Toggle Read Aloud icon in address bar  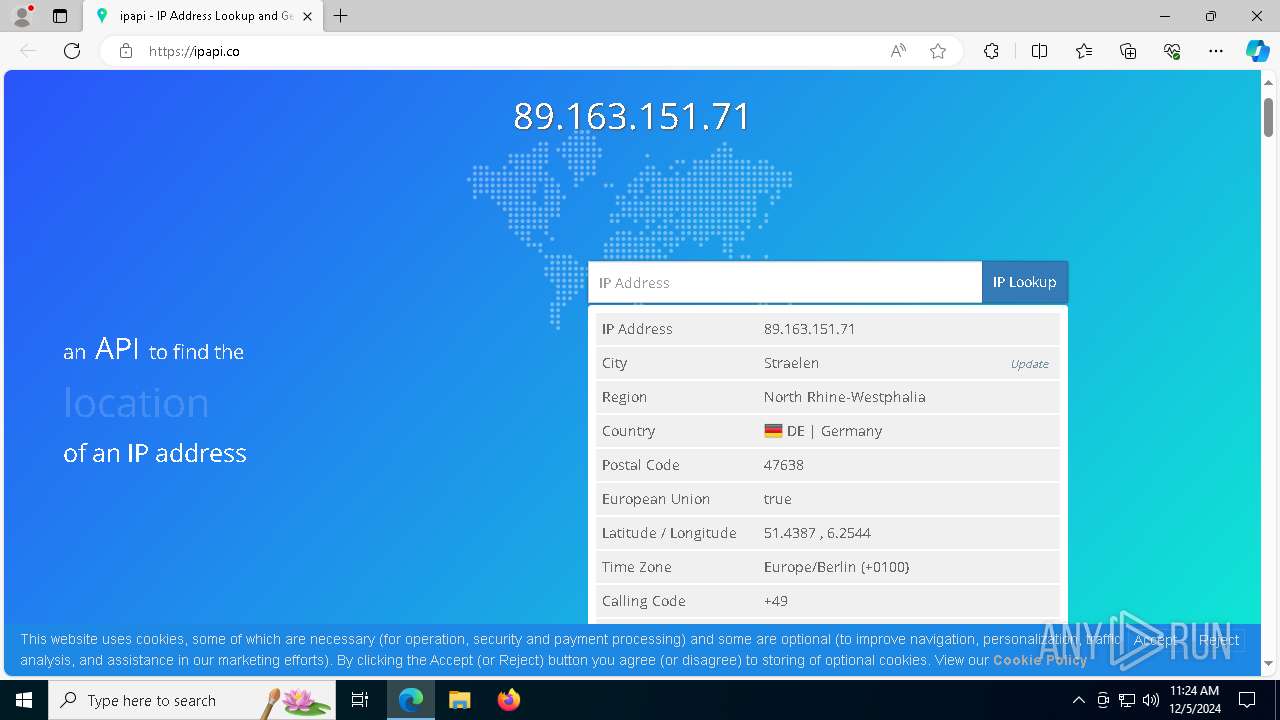898,51
